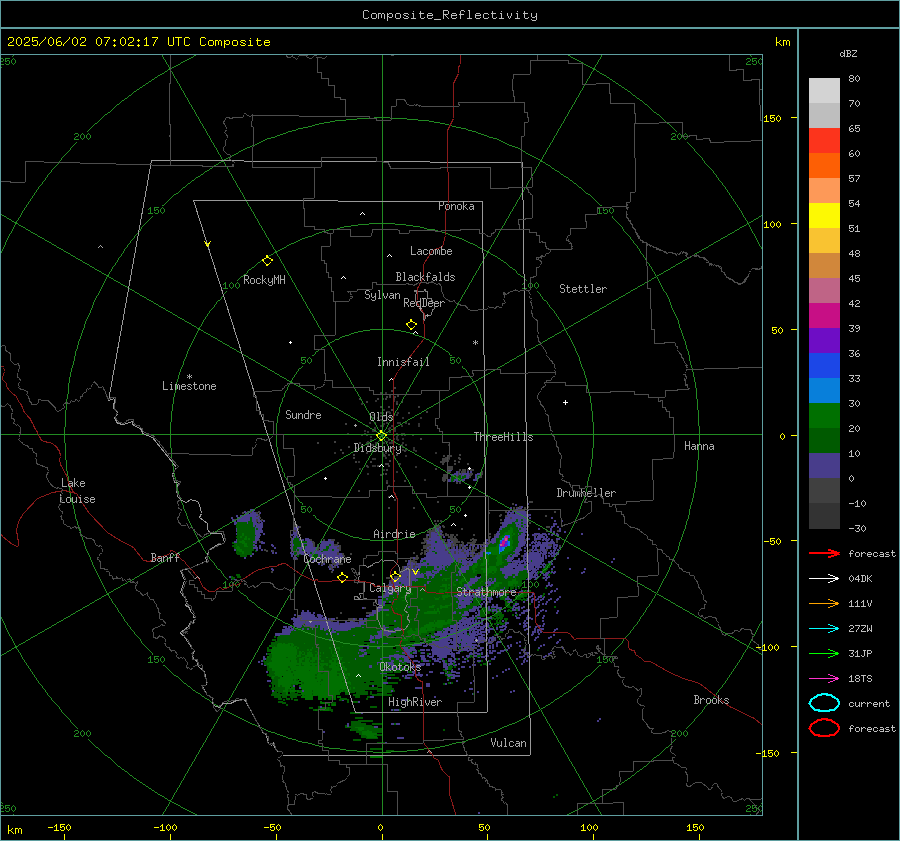Click the Limestone label
This screenshot has width=900, height=841.
pyautogui.click(x=189, y=386)
